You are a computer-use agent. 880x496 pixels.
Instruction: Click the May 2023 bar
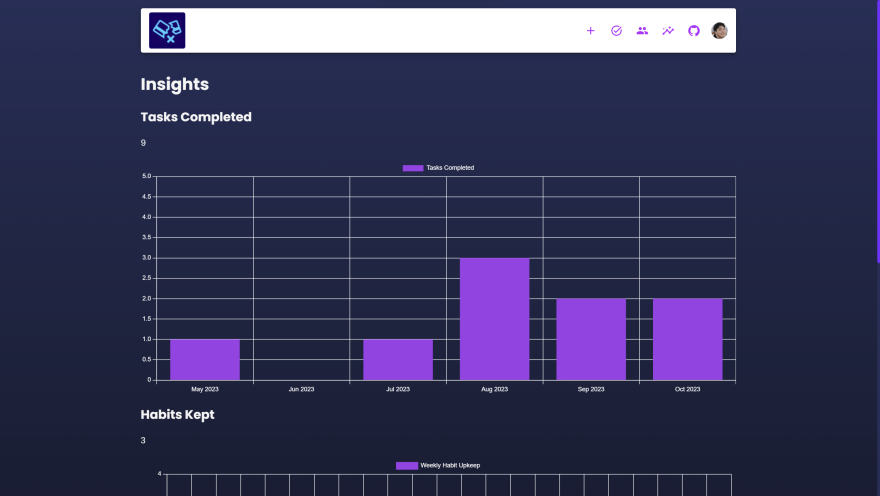point(205,360)
